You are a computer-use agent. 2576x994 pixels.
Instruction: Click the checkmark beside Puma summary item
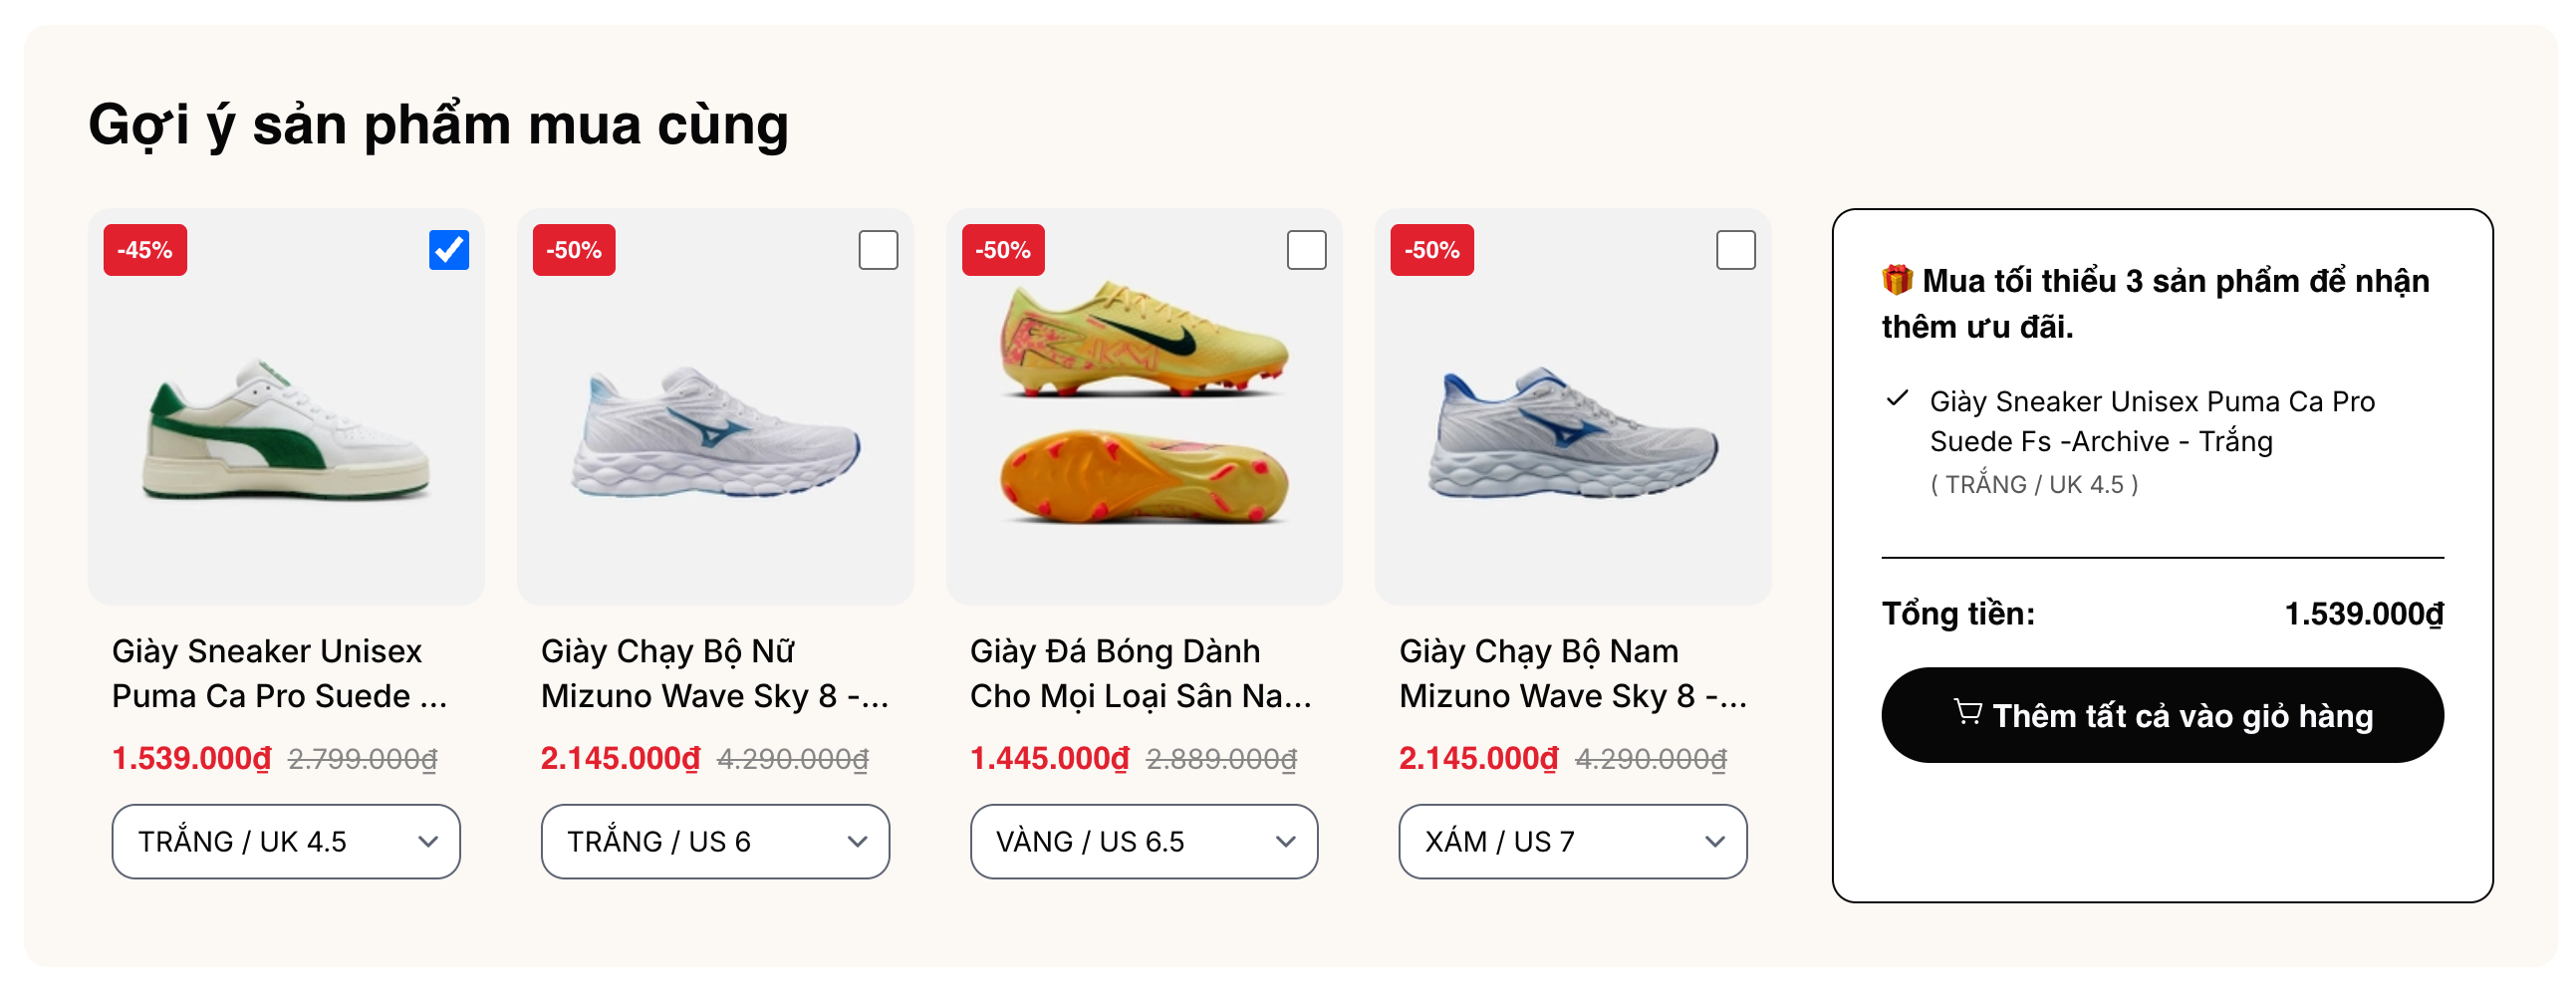(1897, 399)
